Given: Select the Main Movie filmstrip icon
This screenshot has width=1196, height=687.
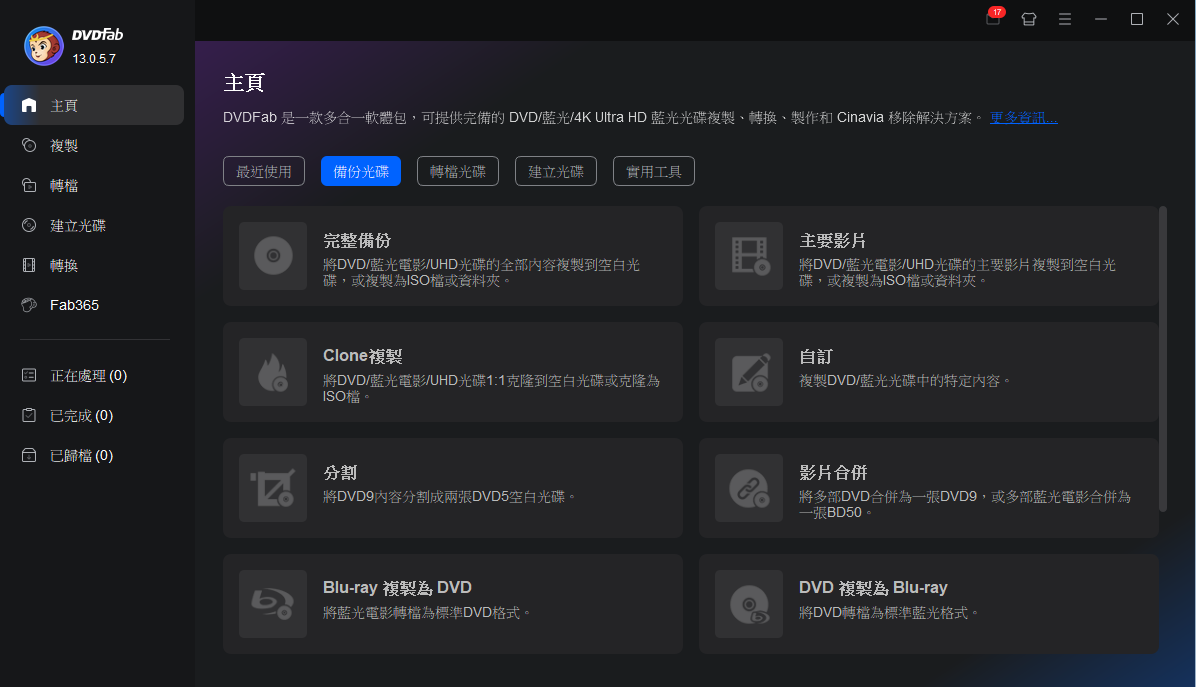Looking at the screenshot, I should [748, 256].
